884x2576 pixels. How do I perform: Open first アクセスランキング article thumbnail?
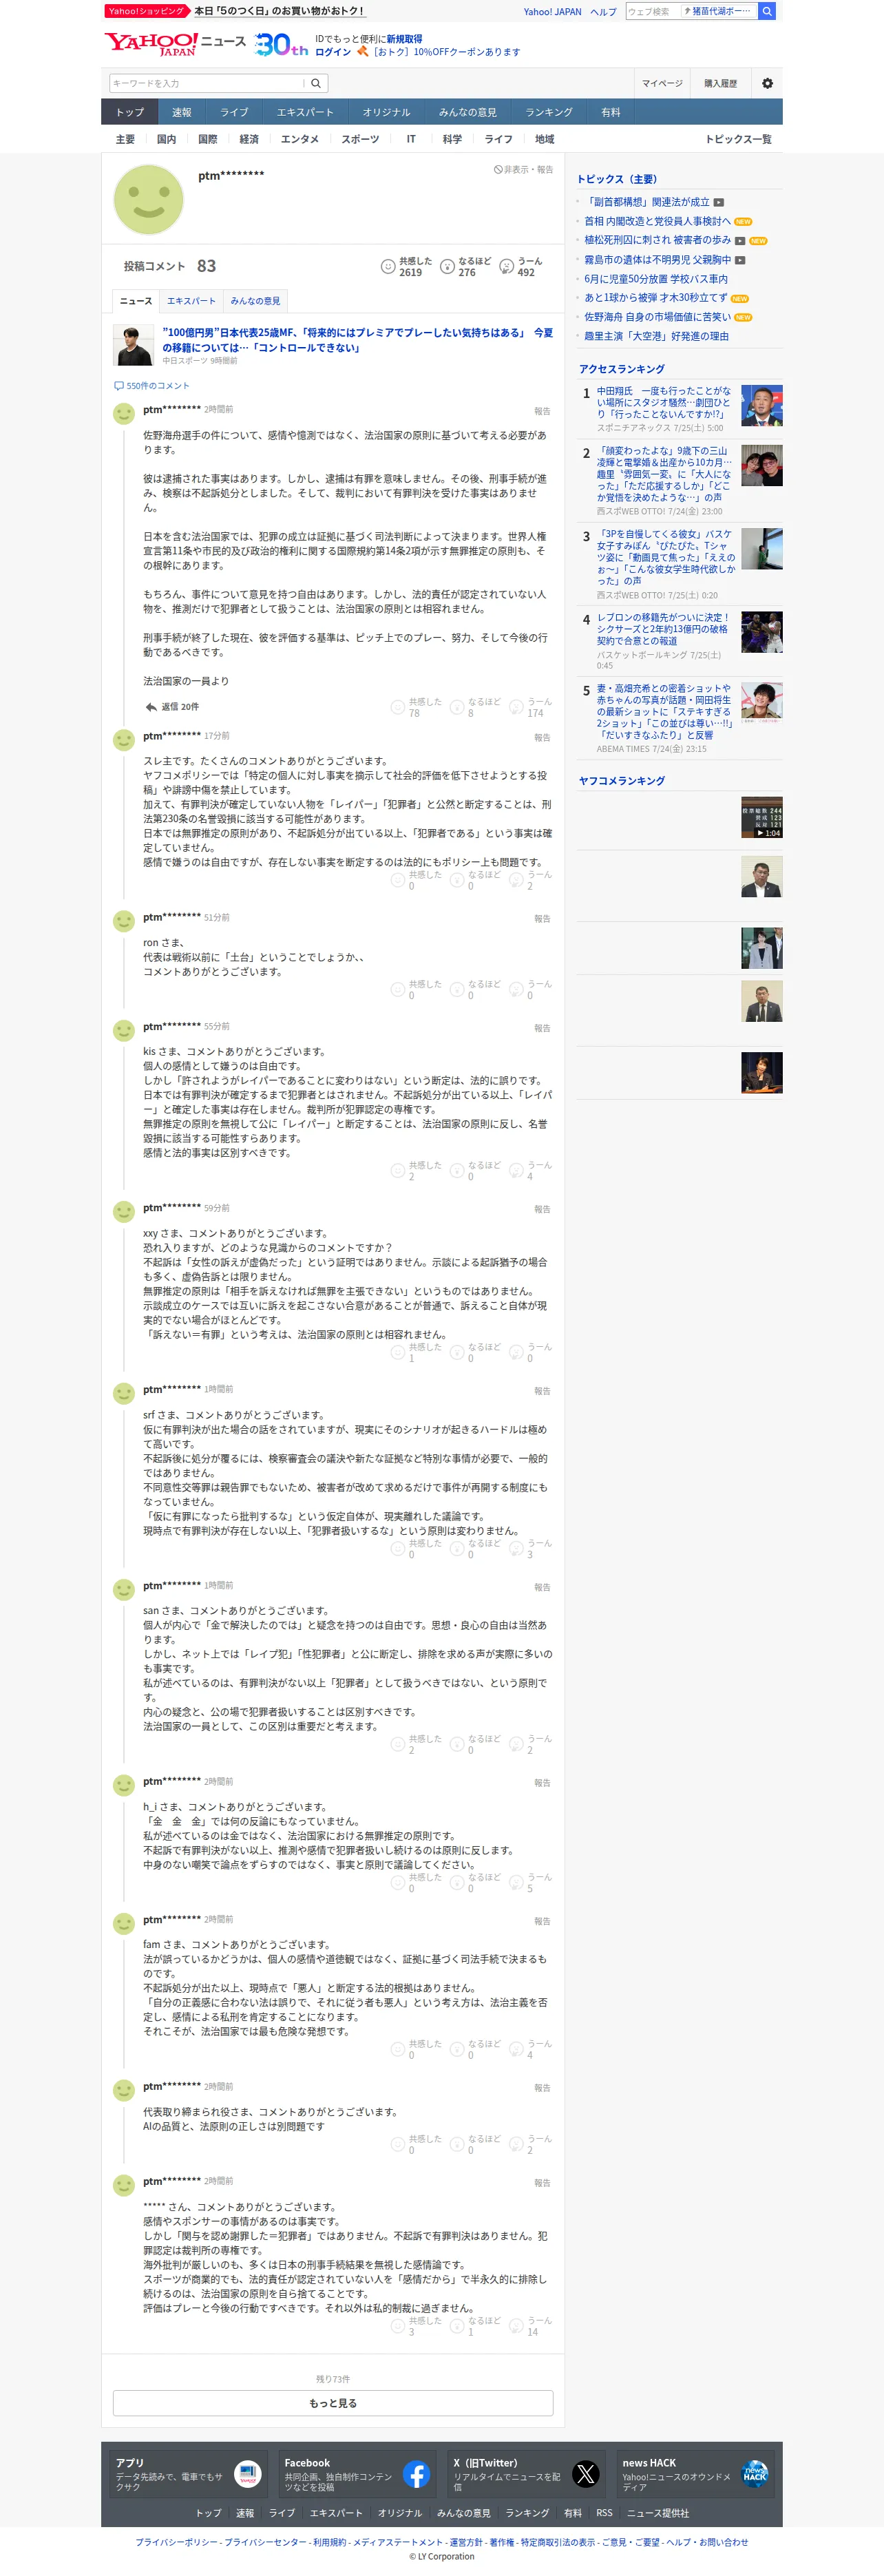(x=762, y=406)
